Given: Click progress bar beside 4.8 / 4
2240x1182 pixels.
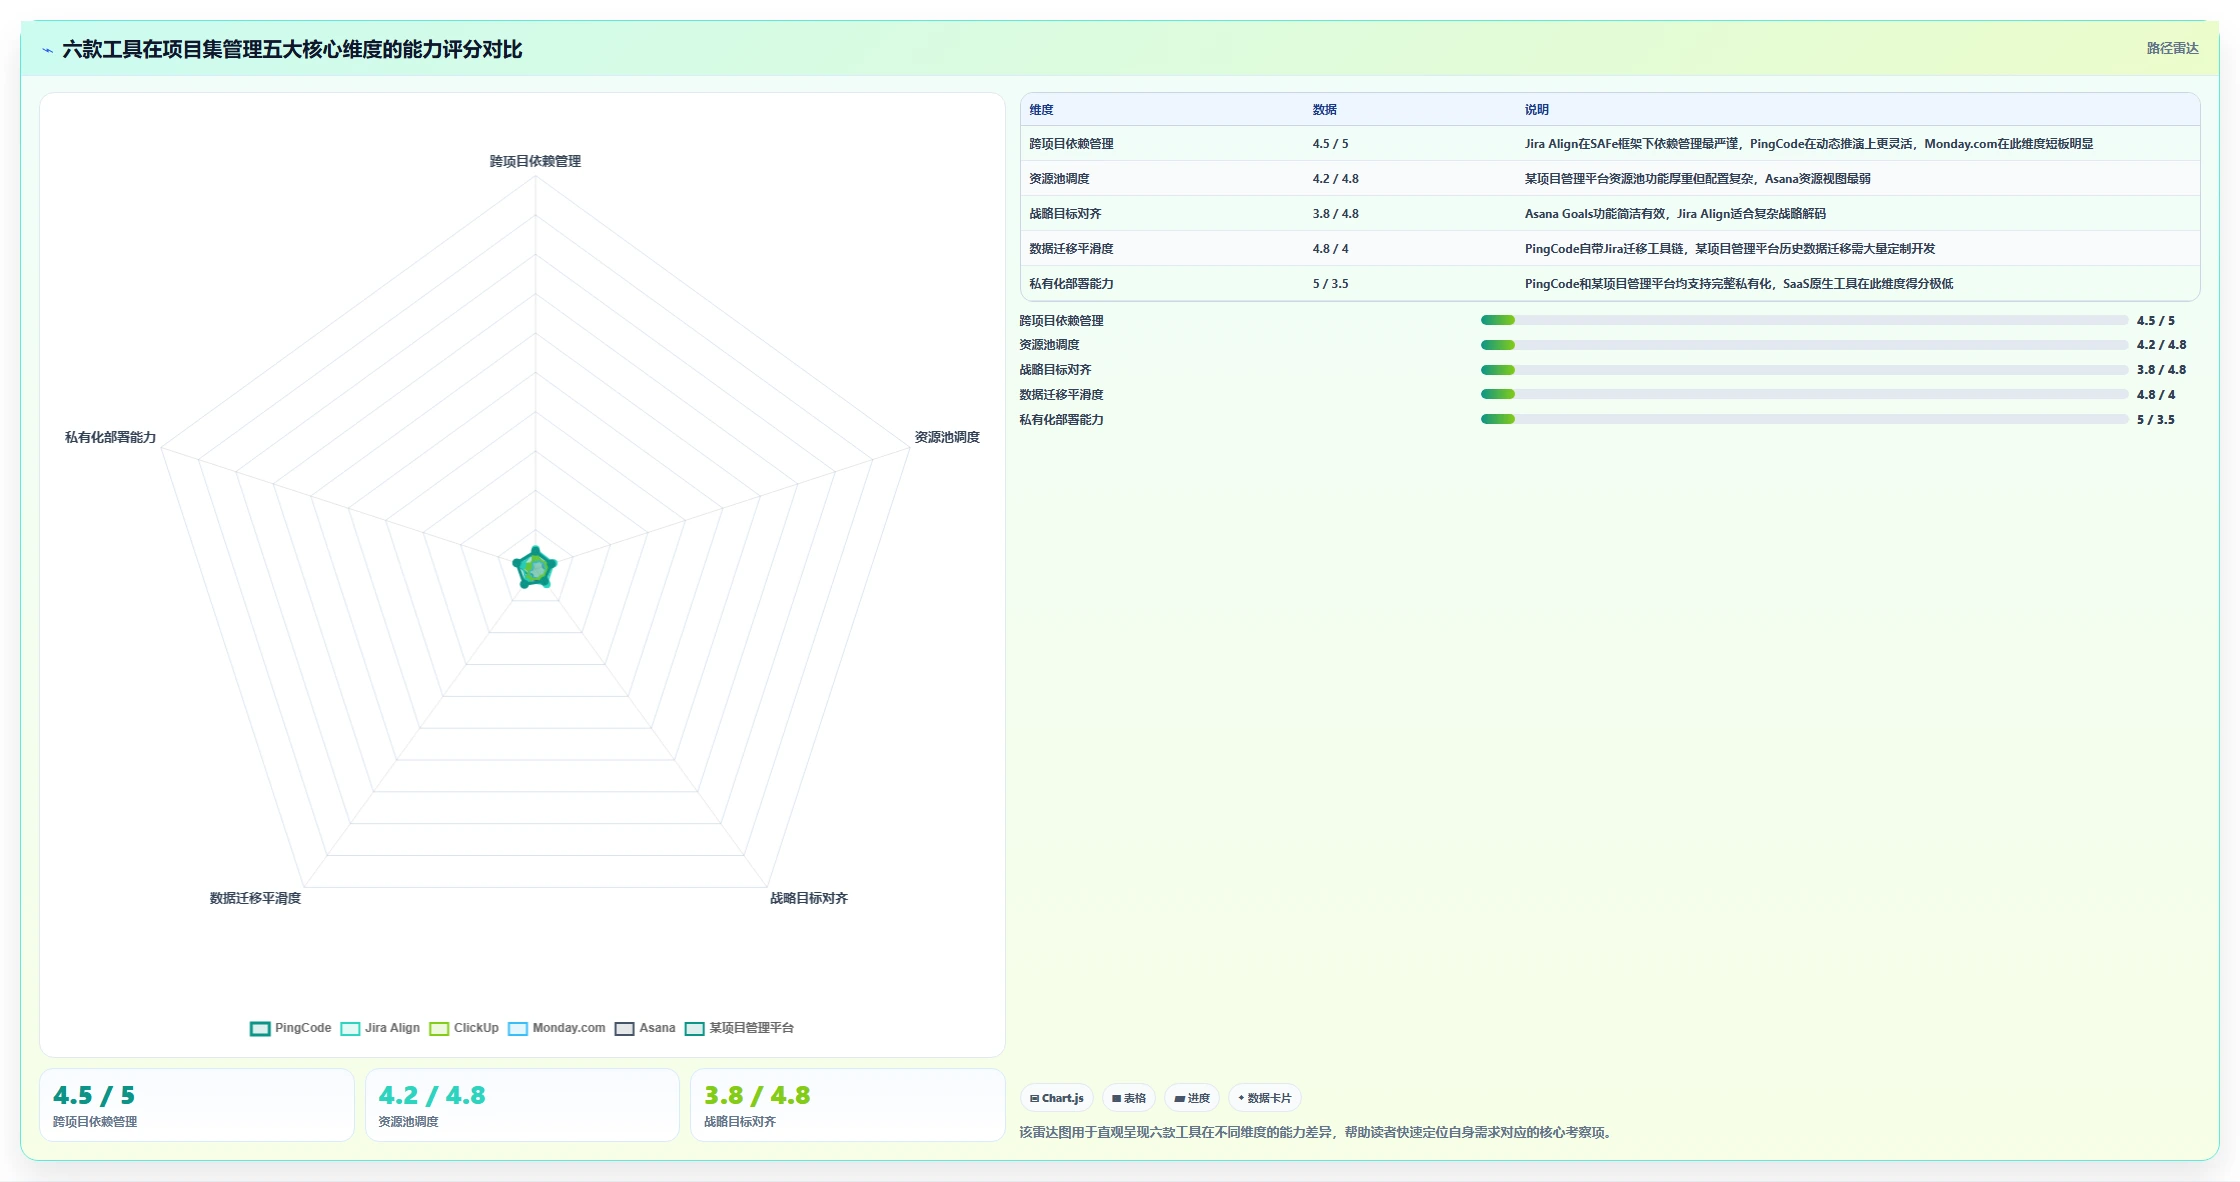Looking at the screenshot, I should (x=1804, y=395).
